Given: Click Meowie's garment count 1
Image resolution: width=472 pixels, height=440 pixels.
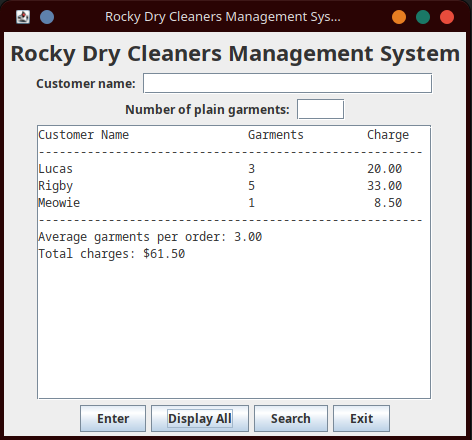Looking at the screenshot, I should coord(252,203).
